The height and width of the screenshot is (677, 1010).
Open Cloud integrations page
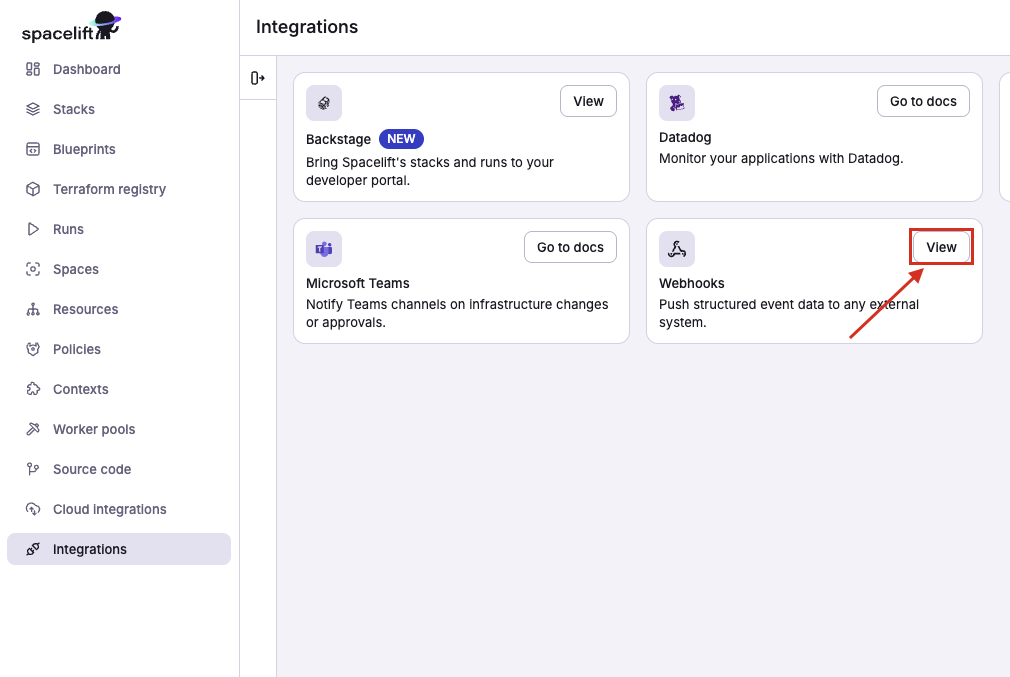(109, 509)
